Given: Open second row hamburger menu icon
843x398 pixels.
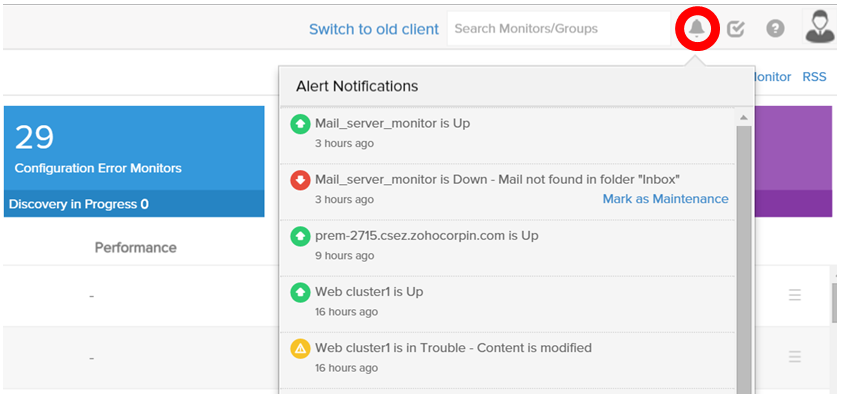Looking at the screenshot, I should click(x=795, y=357).
